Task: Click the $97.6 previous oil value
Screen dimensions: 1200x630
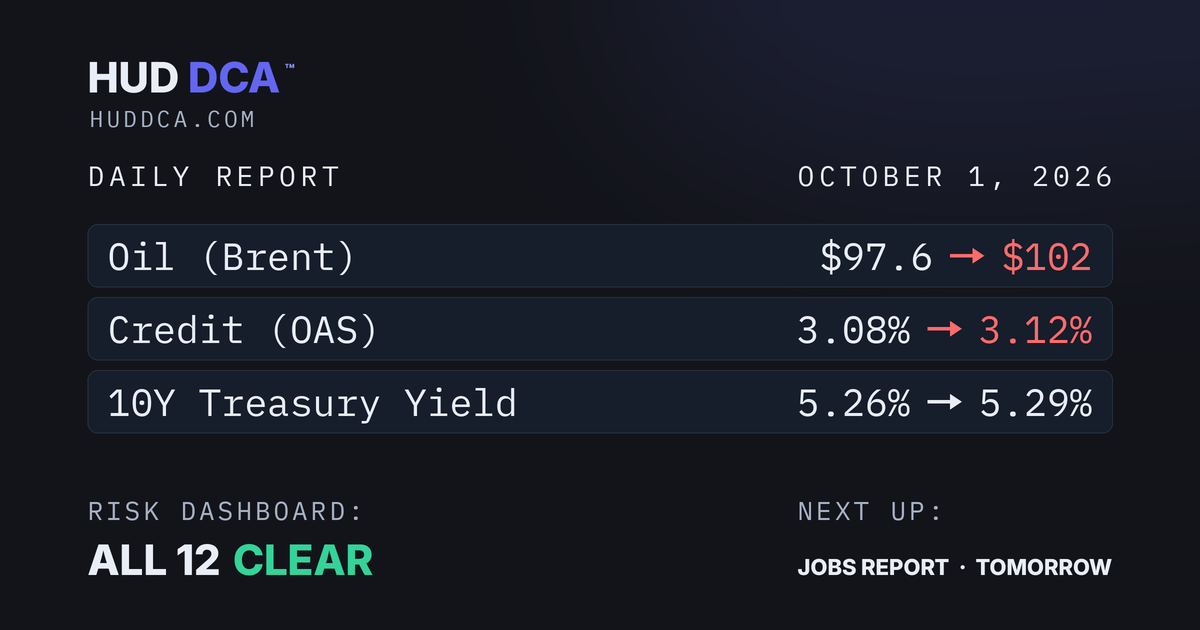Action: coord(876,257)
